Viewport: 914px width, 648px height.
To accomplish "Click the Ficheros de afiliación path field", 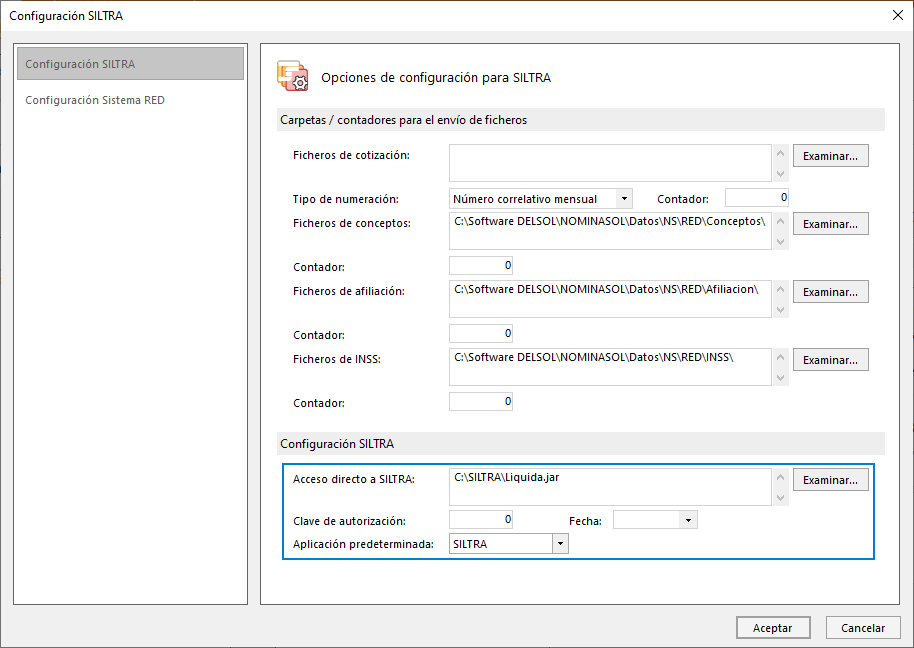I will tap(610, 299).
